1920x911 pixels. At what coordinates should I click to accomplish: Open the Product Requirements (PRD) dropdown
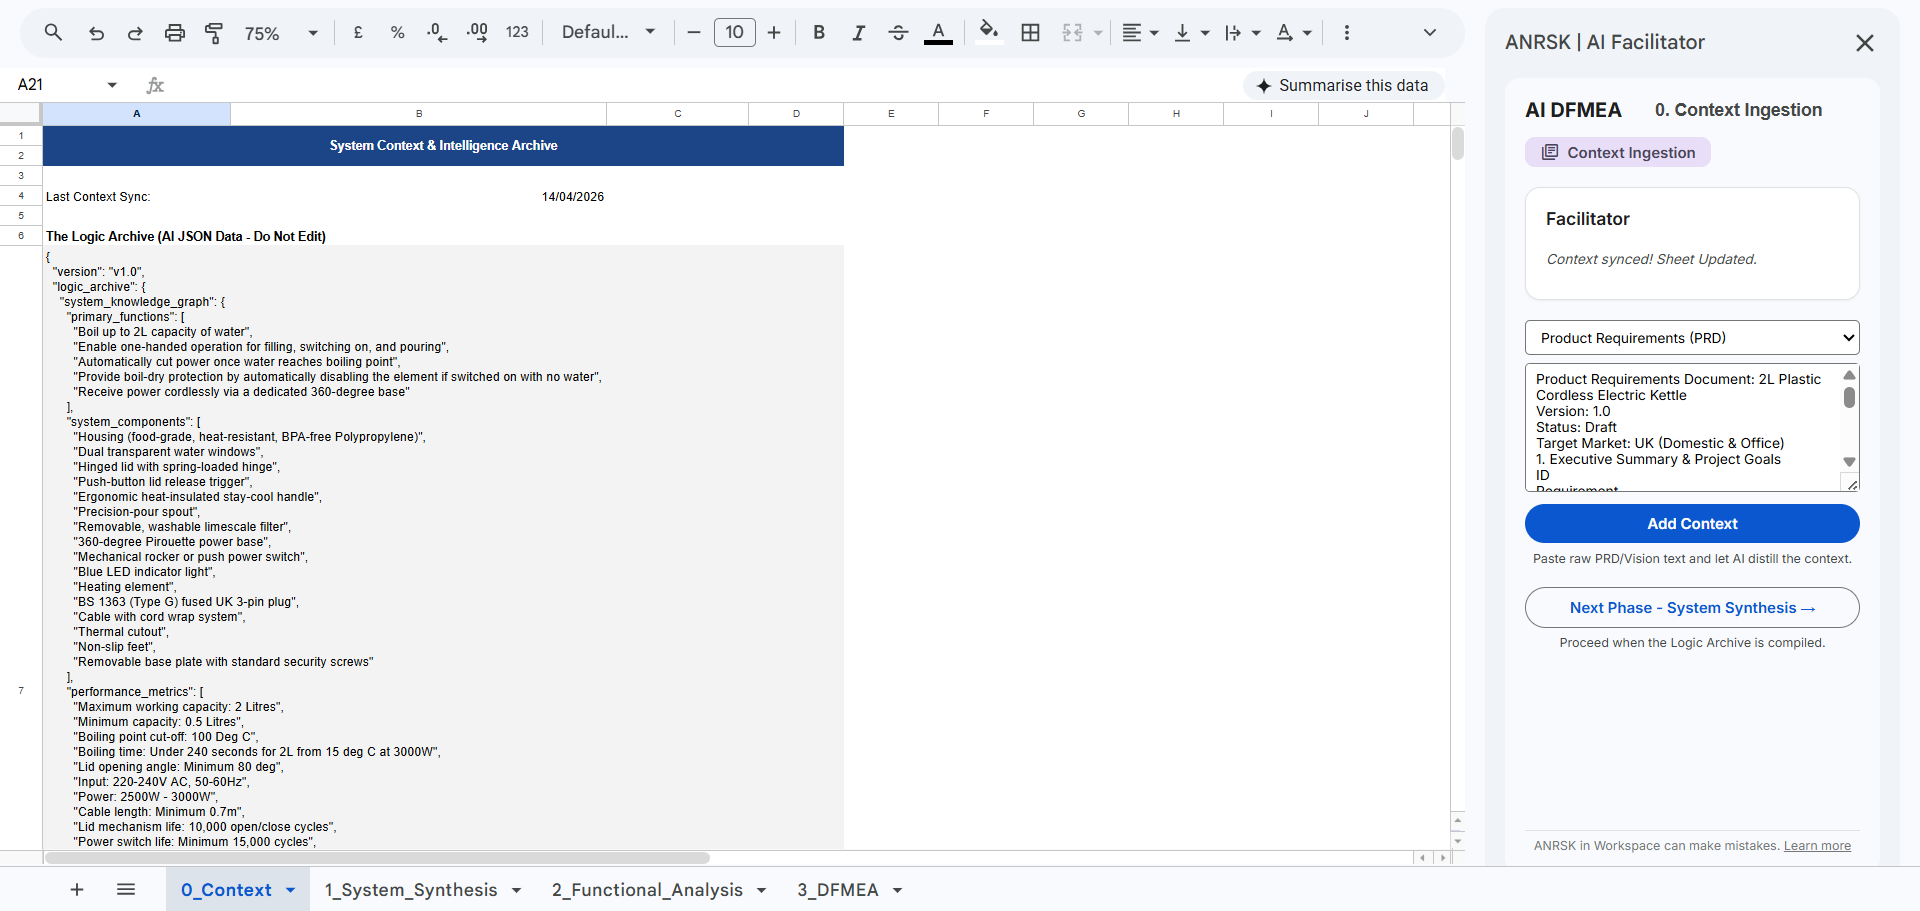click(x=1690, y=337)
